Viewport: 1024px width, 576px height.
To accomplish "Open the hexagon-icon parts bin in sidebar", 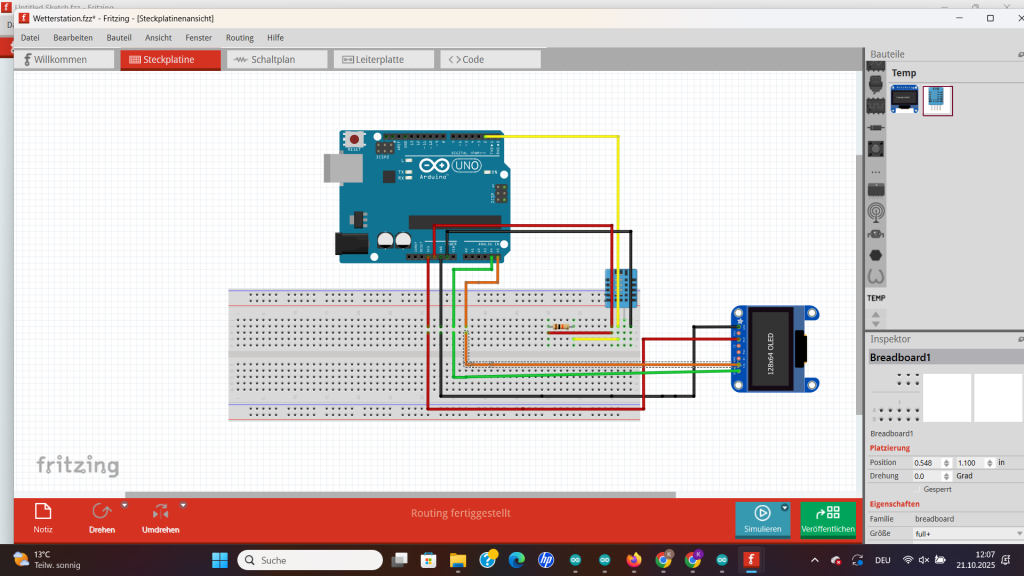I will (876, 255).
